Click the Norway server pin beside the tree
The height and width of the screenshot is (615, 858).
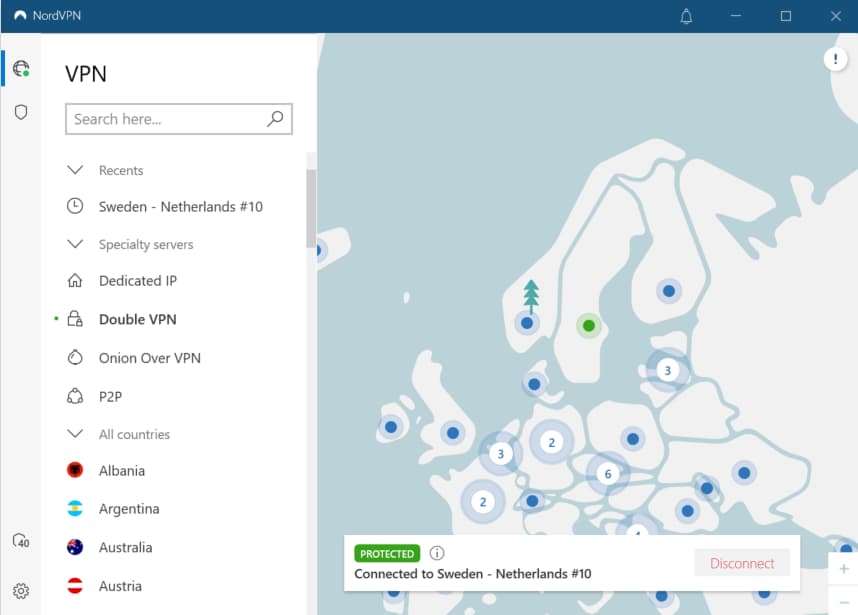click(x=527, y=323)
